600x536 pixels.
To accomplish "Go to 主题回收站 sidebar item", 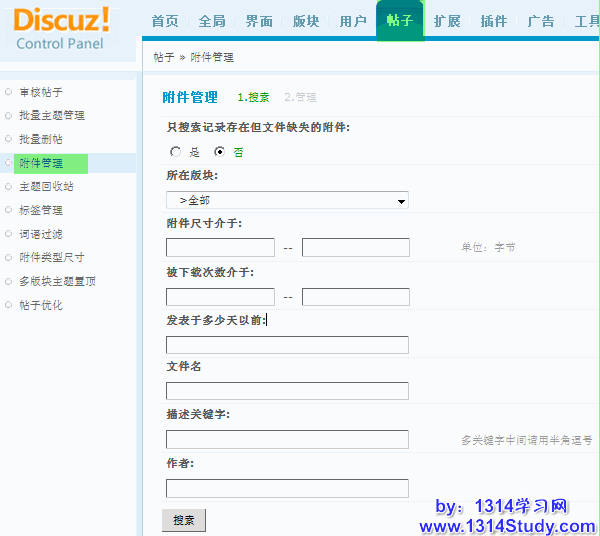I will pos(46,187).
